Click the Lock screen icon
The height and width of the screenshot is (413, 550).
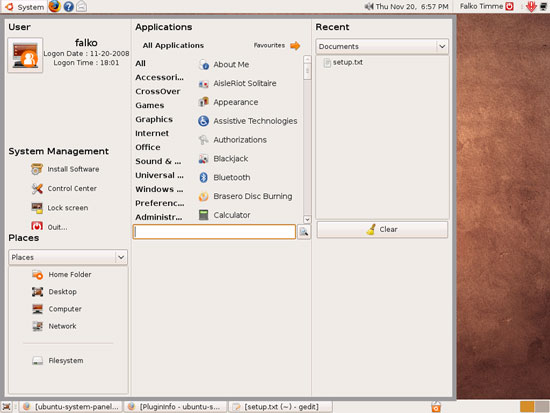[x=37, y=208]
